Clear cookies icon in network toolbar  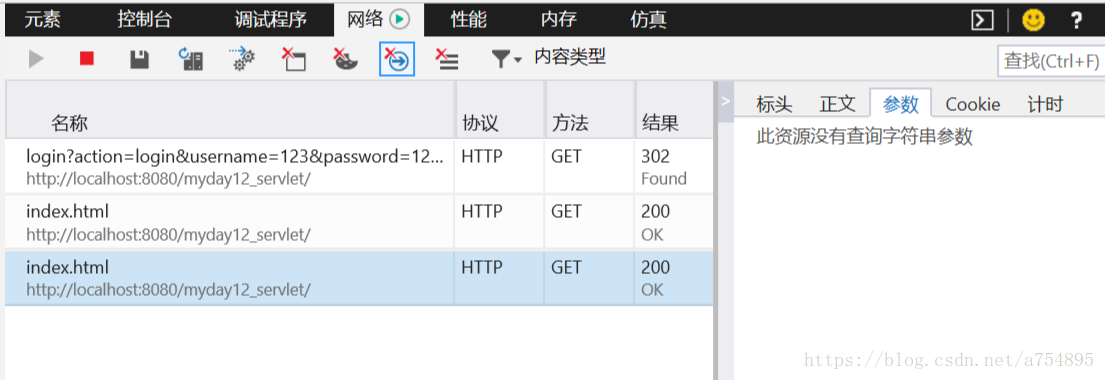pyautogui.click(x=345, y=59)
